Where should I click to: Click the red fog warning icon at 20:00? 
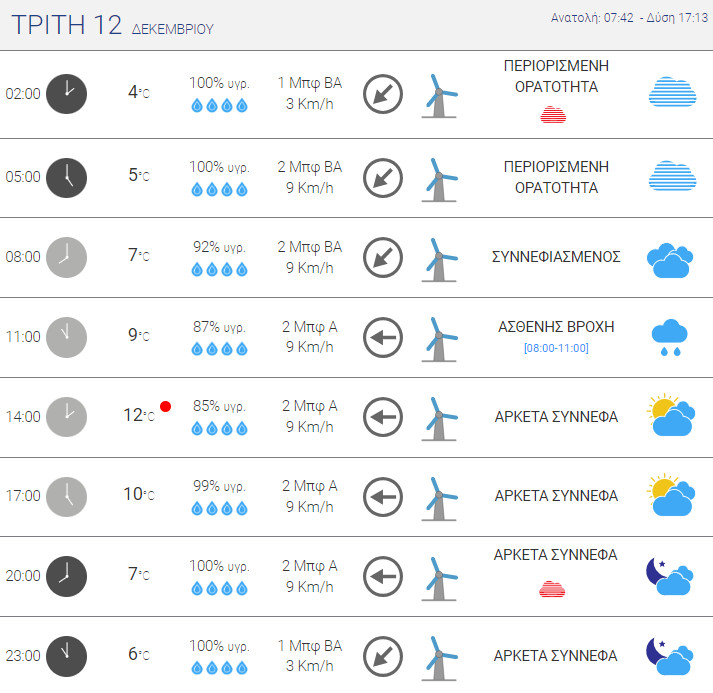click(x=553, y=587)
